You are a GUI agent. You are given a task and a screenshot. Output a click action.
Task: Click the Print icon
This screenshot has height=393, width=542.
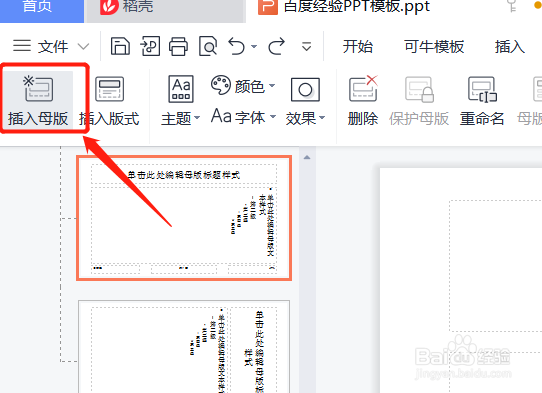pos(178,46)
